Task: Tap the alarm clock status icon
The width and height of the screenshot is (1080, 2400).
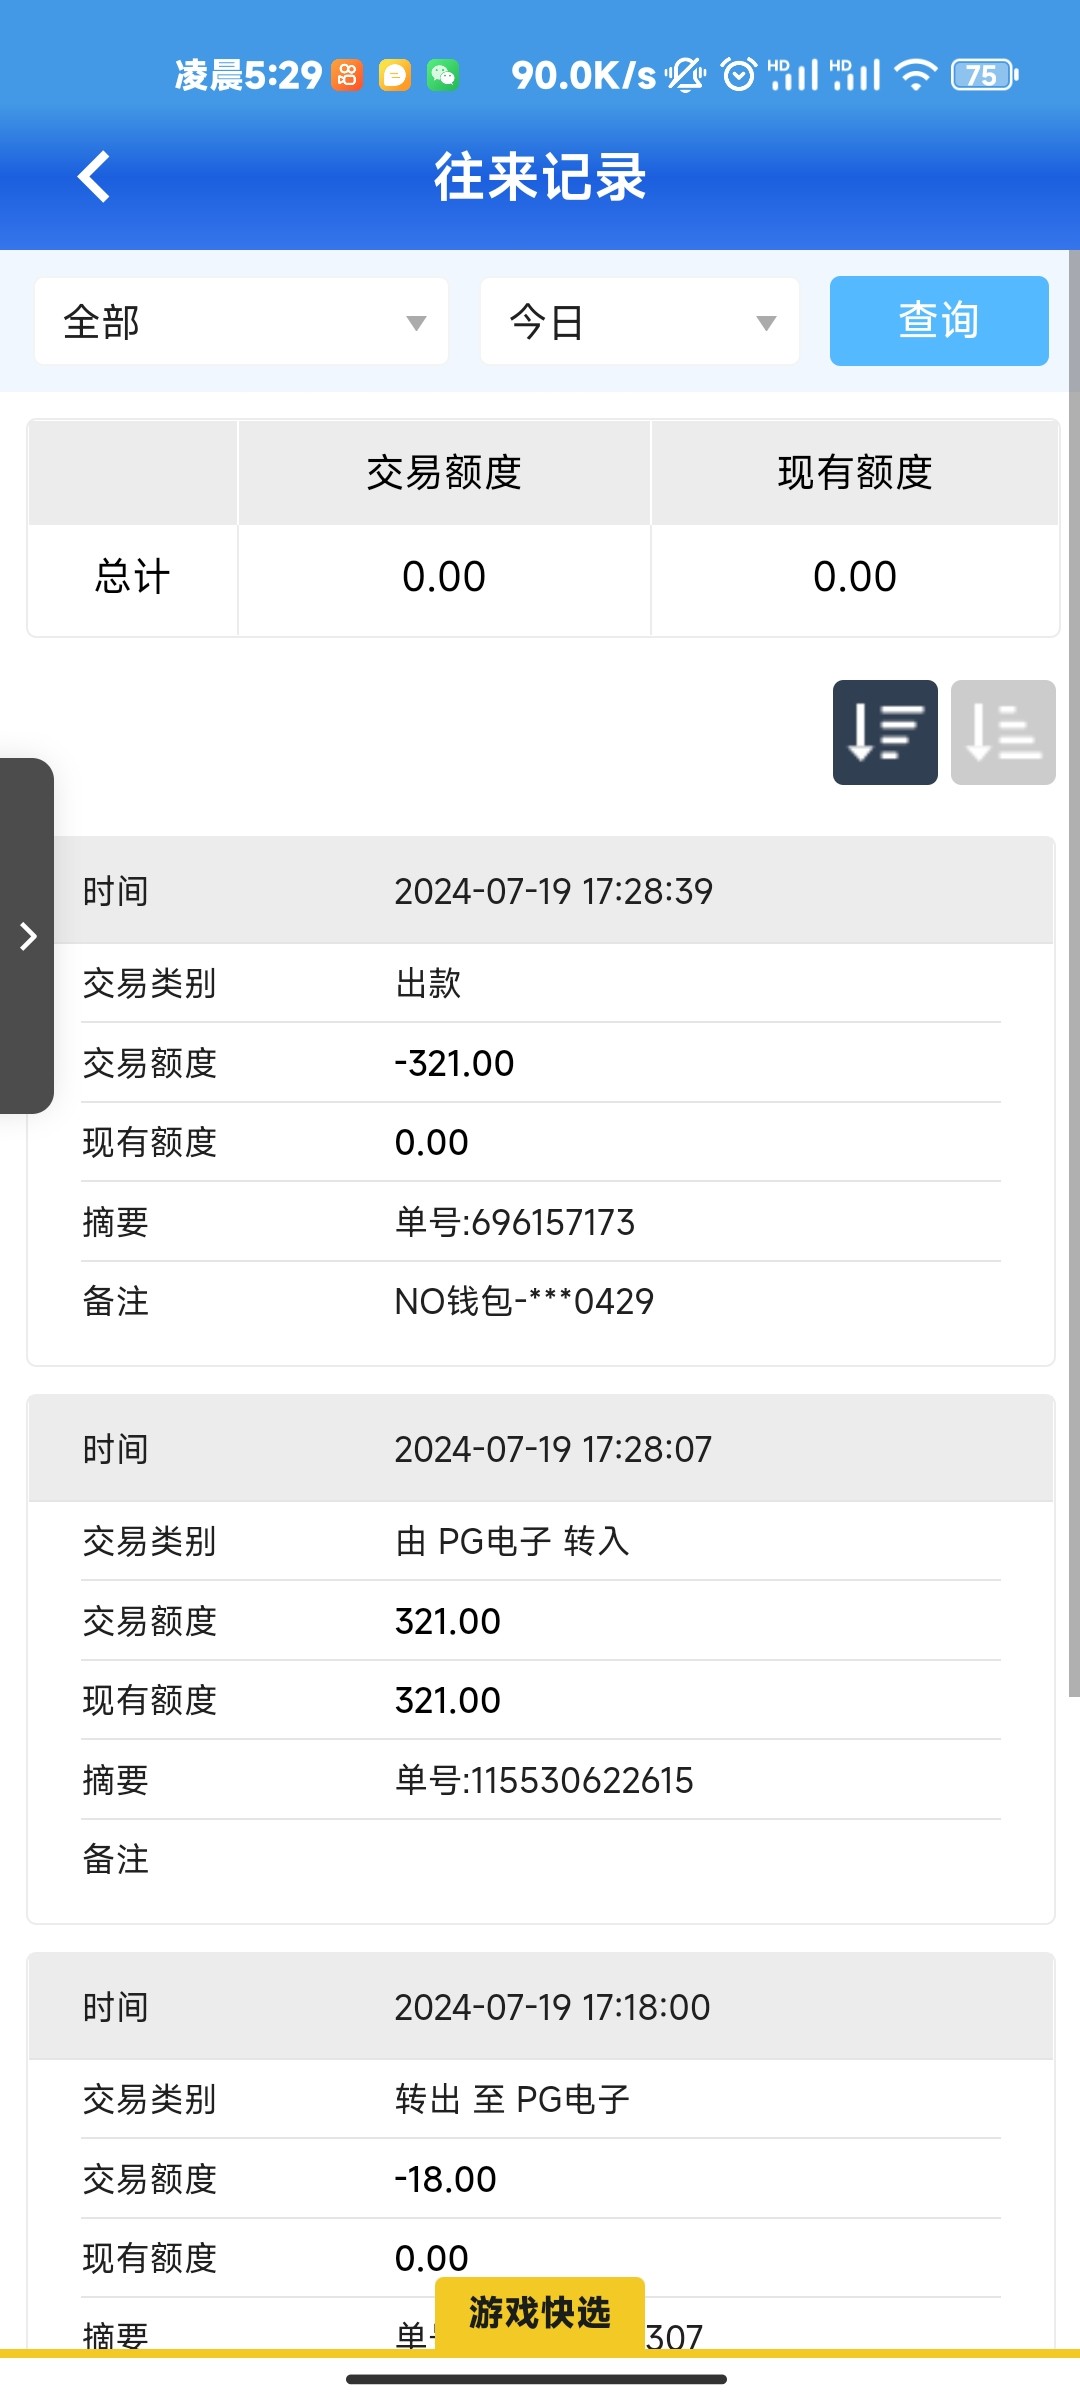Action: 739,75
